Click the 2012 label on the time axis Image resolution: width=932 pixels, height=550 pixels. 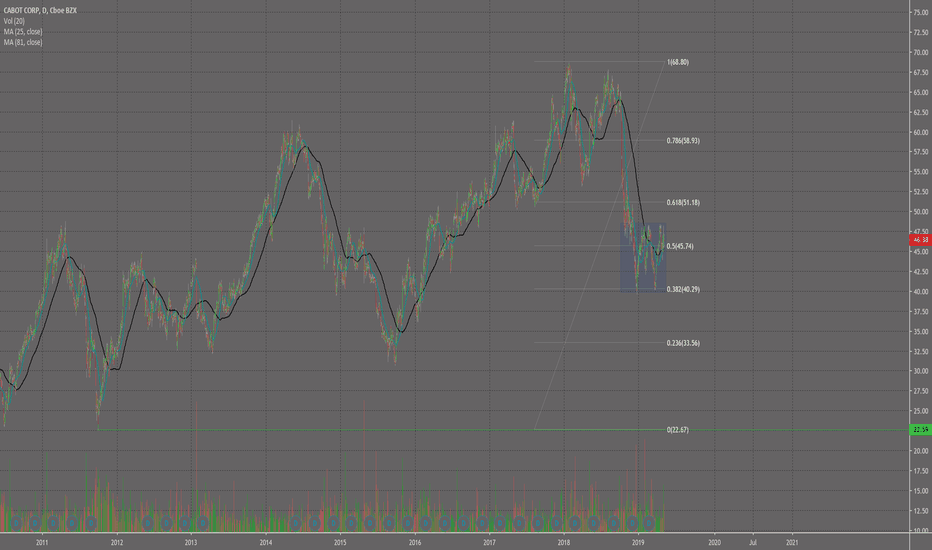pyautogui.click(x=116, y=542)
